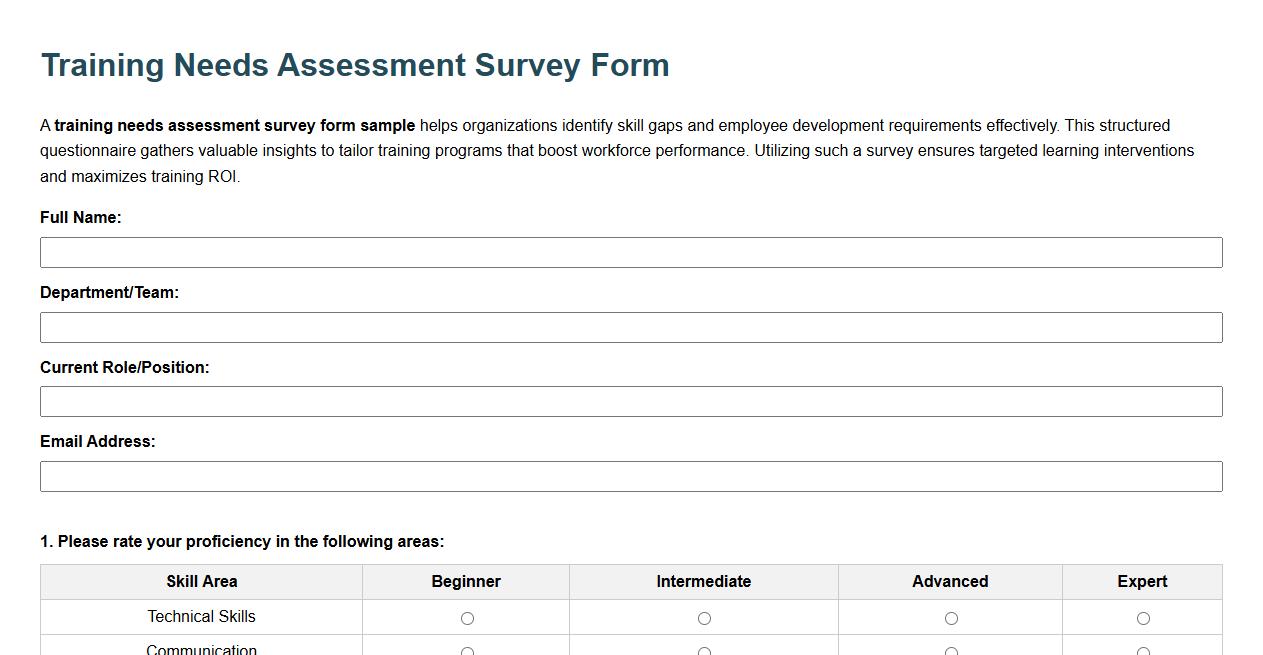1263x655 pixels.
Task: Click the Training Needs Assessment Survey title
Action: point(354,64)
